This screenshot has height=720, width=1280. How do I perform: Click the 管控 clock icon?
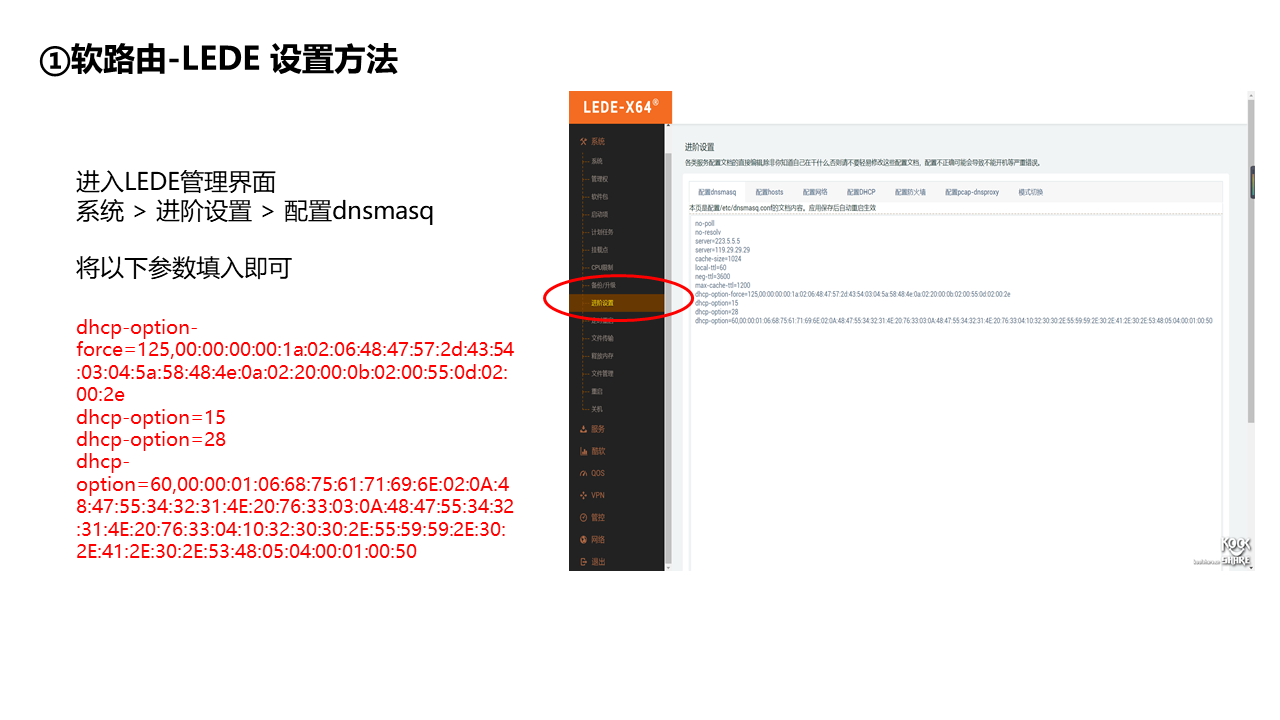pos(583,517)
